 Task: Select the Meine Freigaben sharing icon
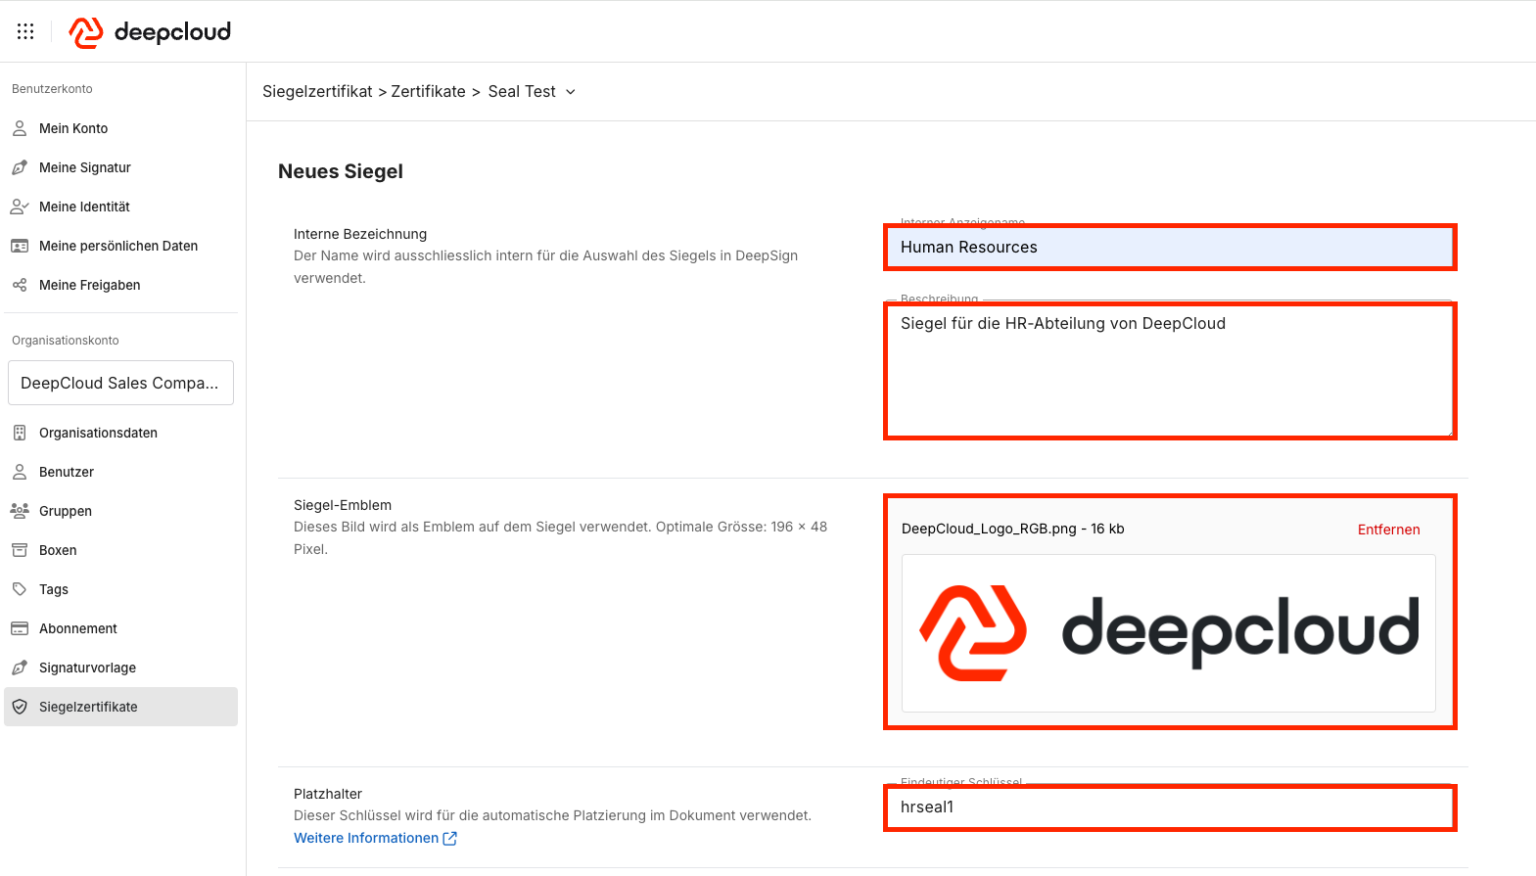click(x=19, y=285)
